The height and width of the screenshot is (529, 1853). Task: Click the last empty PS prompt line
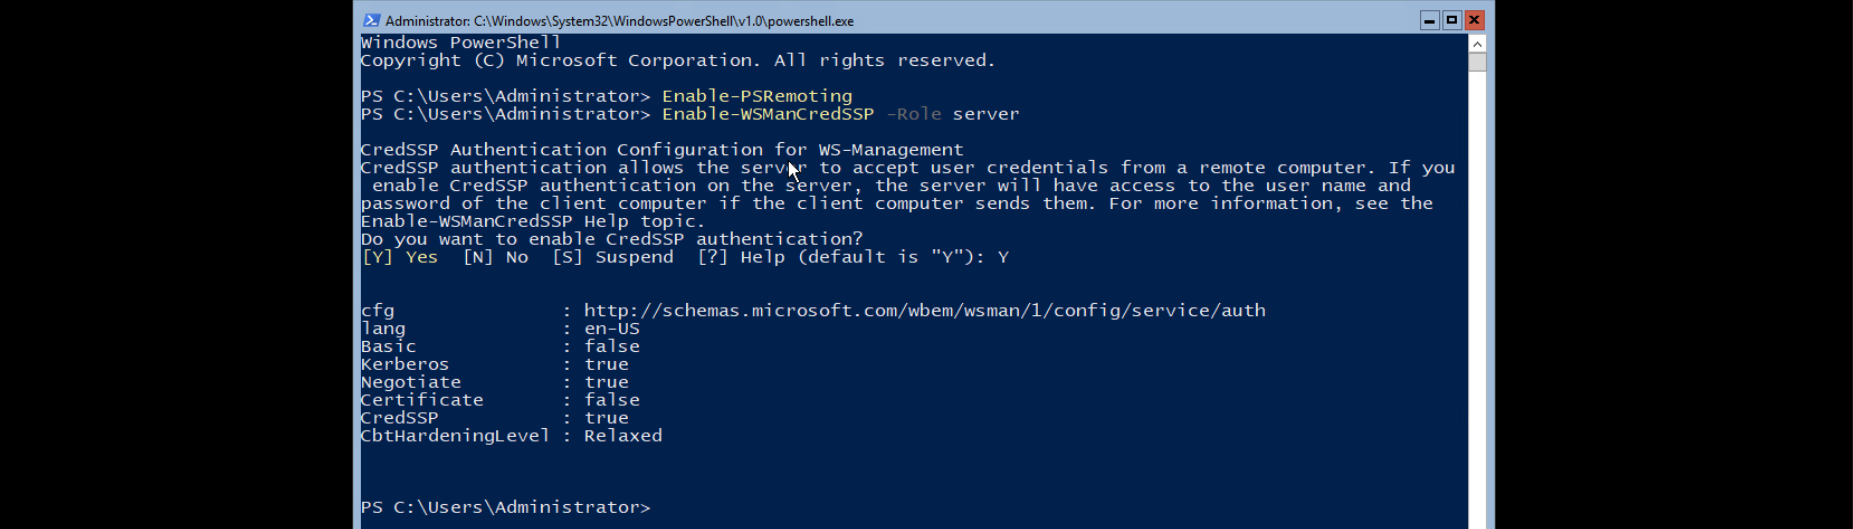(505, 508)
